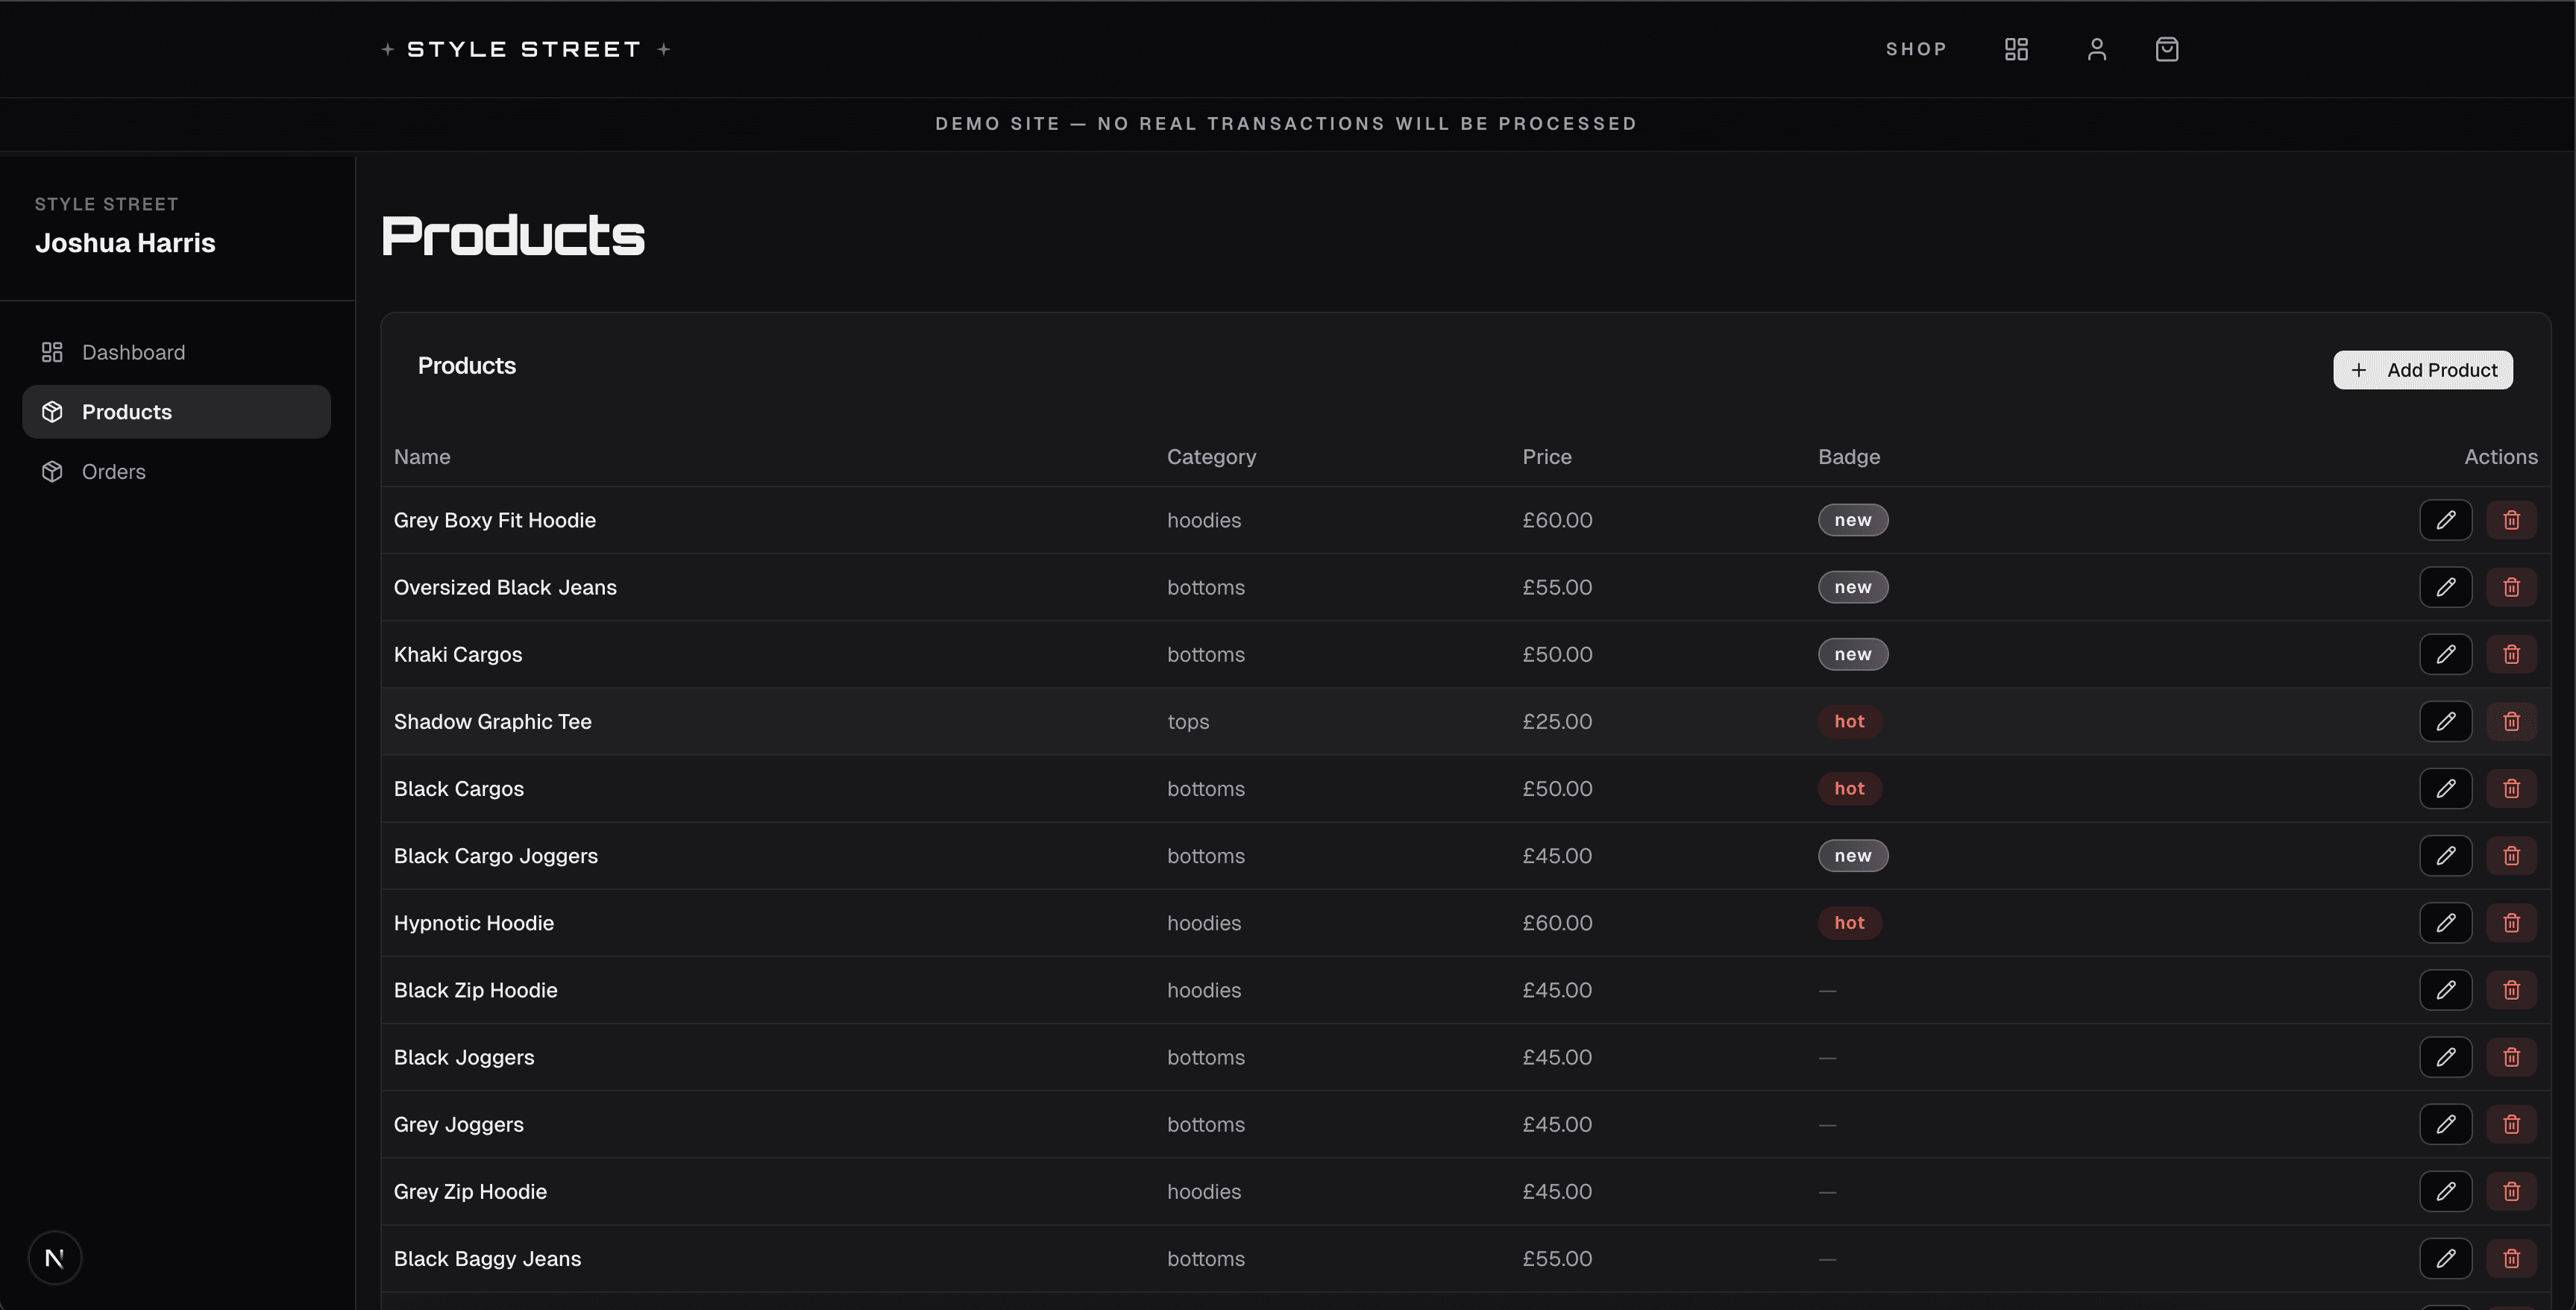Click the hot badge on Black Cargos
Screen dimensions: 2576x1310
point(1849,788)
